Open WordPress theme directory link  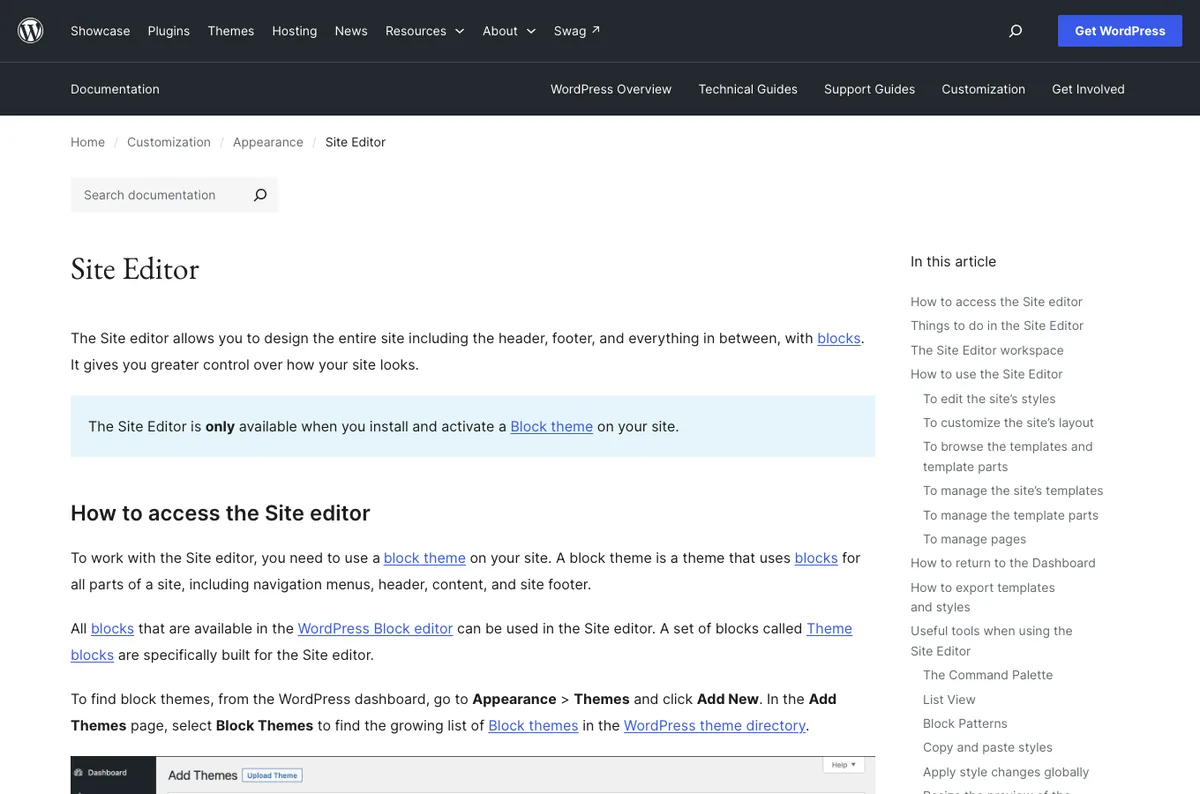coord(715,725)
